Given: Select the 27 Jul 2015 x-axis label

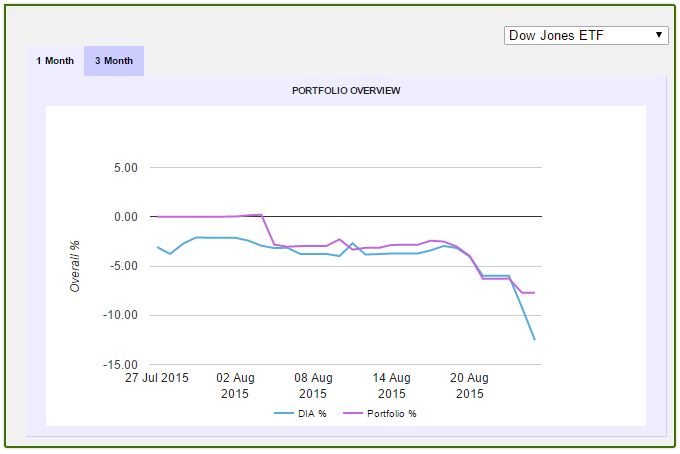Looking at the screenshot, I should (x=157, y=378).
